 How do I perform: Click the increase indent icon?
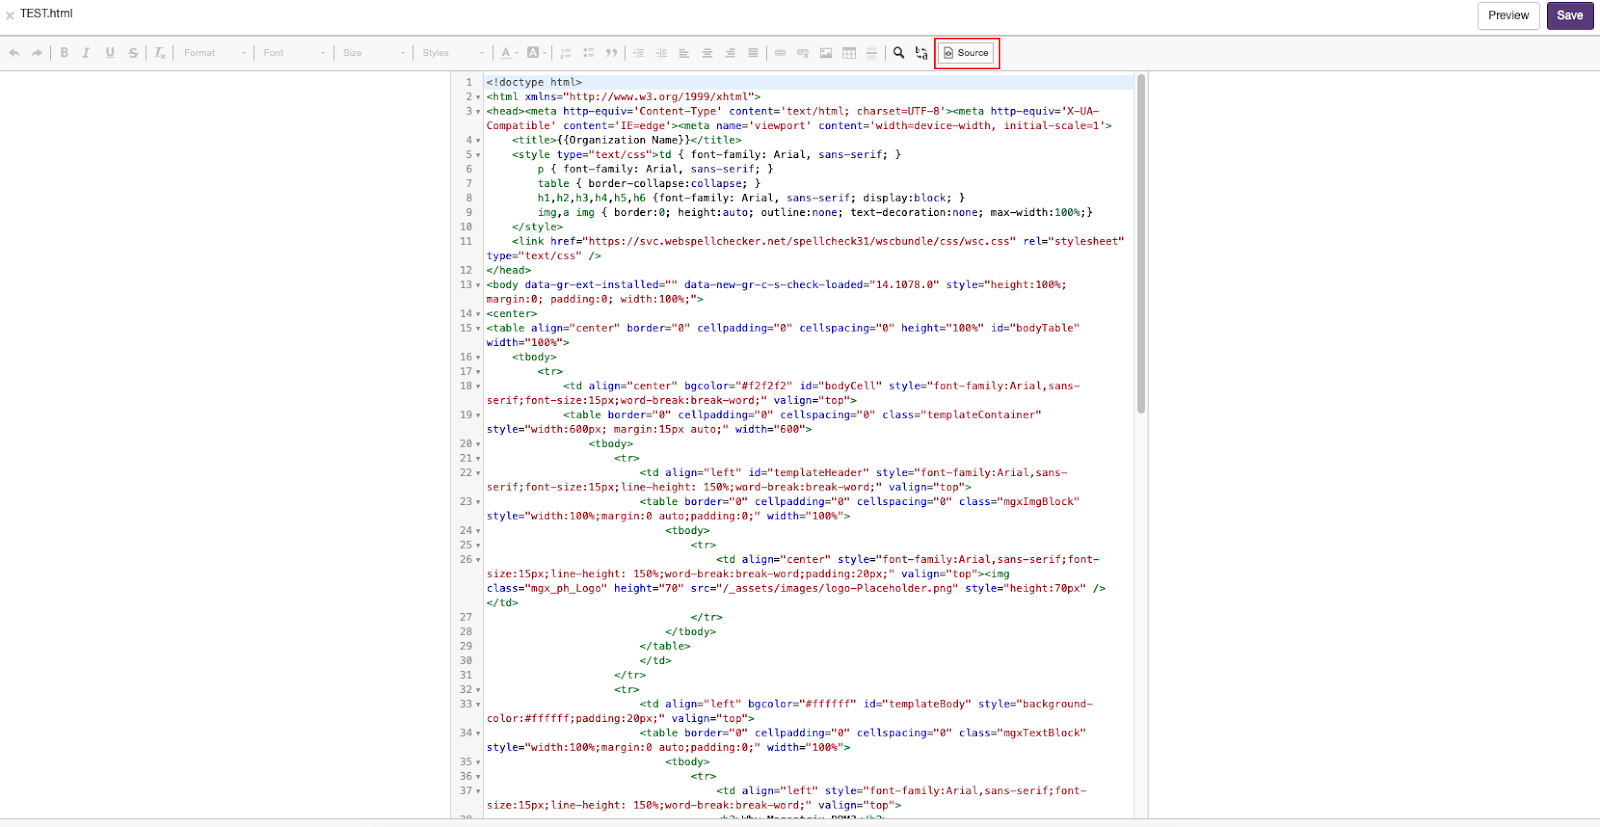coord(661,53)
